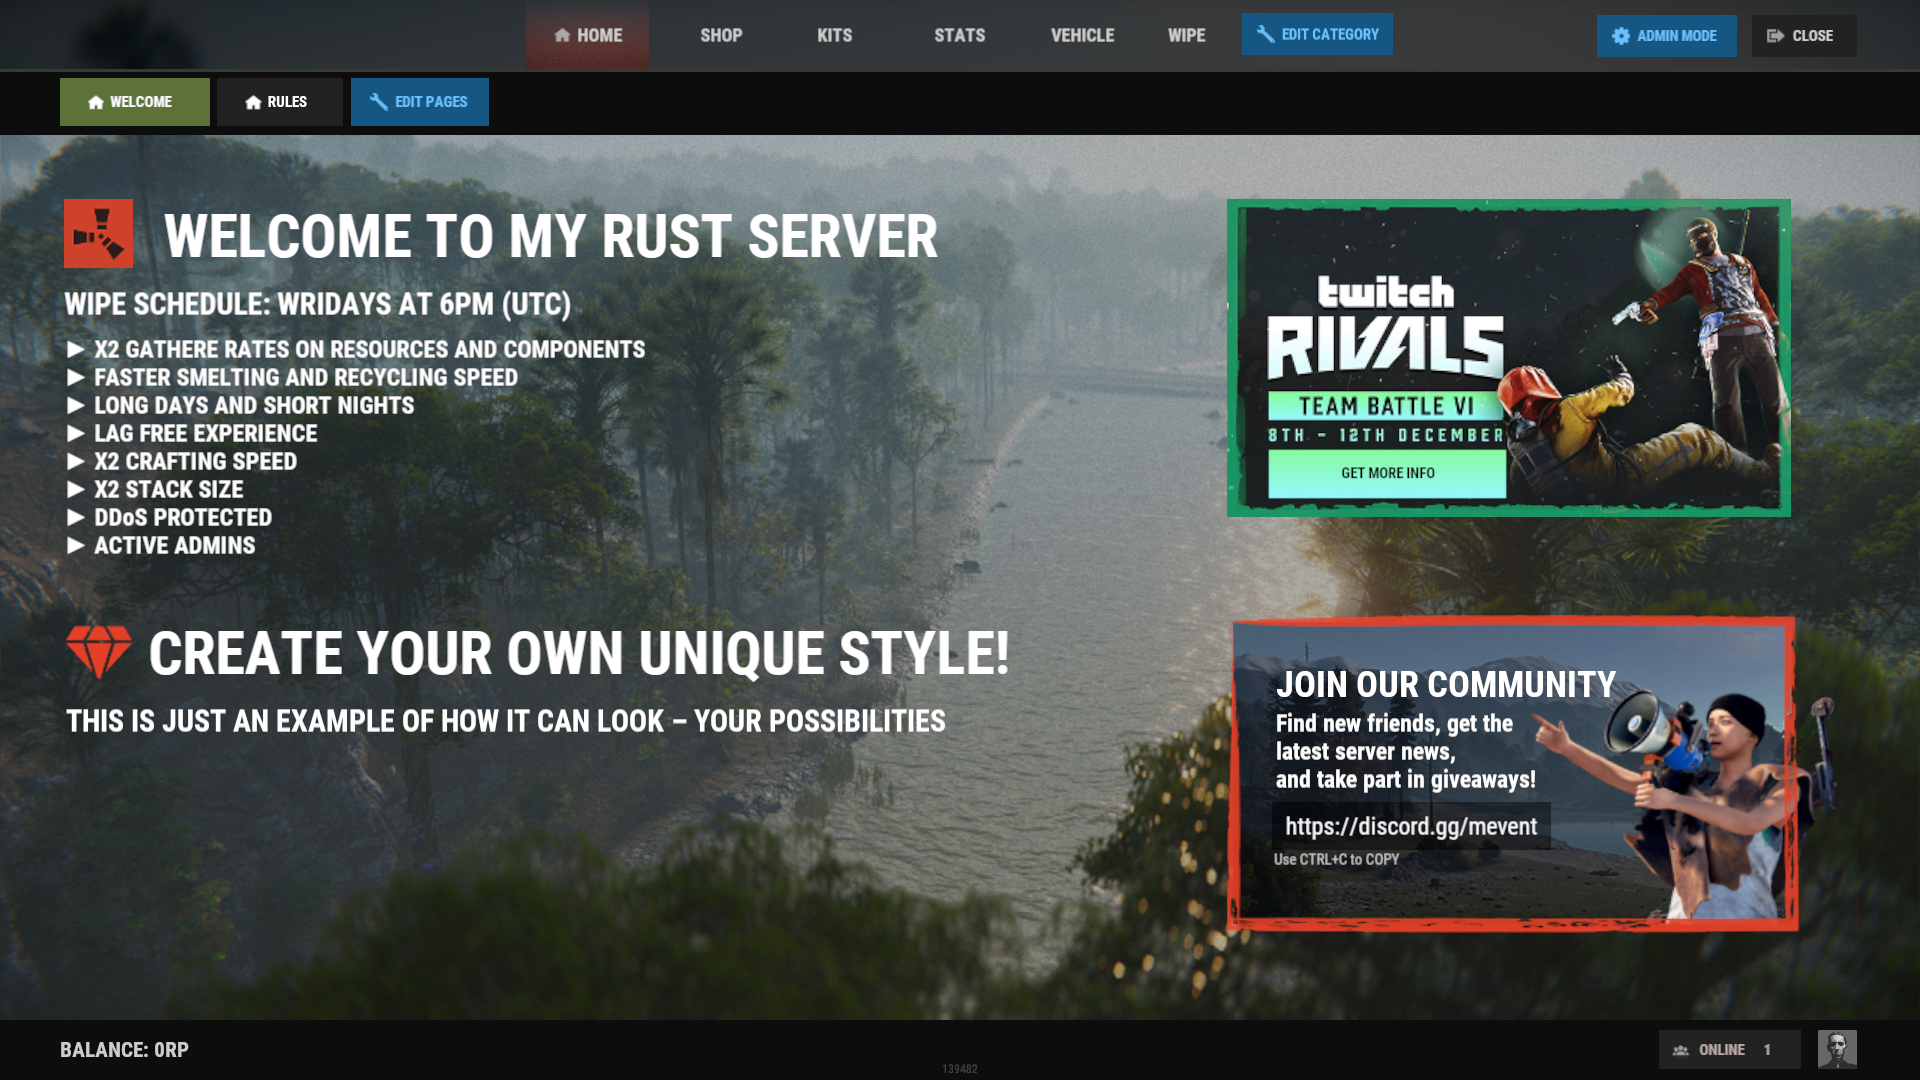Click the exit icon on Close button

(x=1775, y=36)
